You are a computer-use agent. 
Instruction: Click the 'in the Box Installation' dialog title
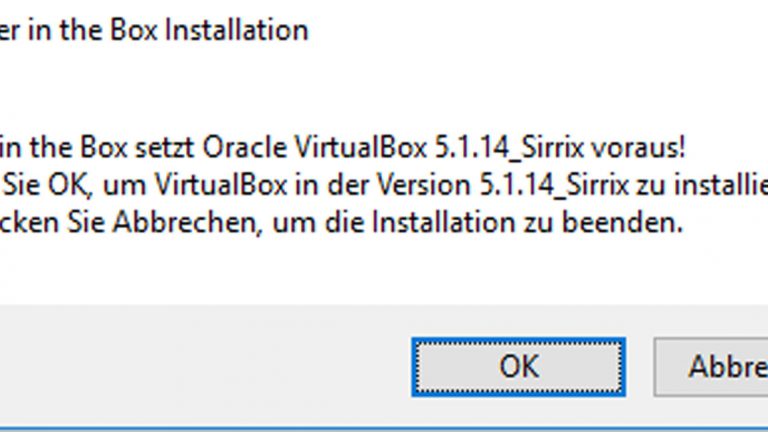point(154,29)
